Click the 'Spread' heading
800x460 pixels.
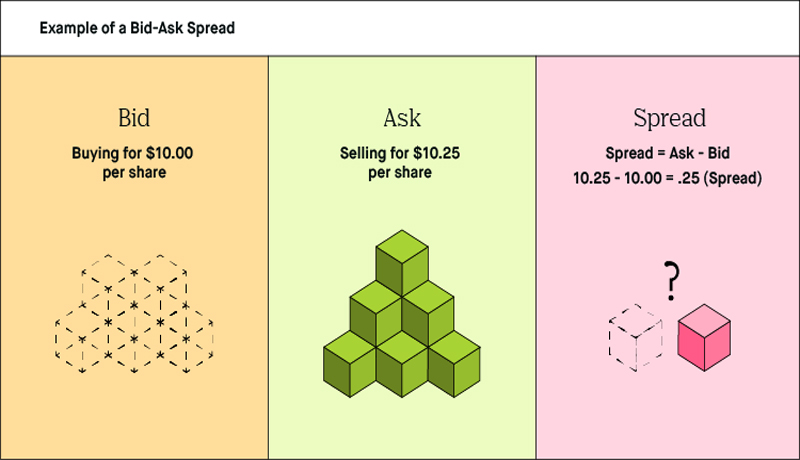pyautogui.click(x=669, y=119)
